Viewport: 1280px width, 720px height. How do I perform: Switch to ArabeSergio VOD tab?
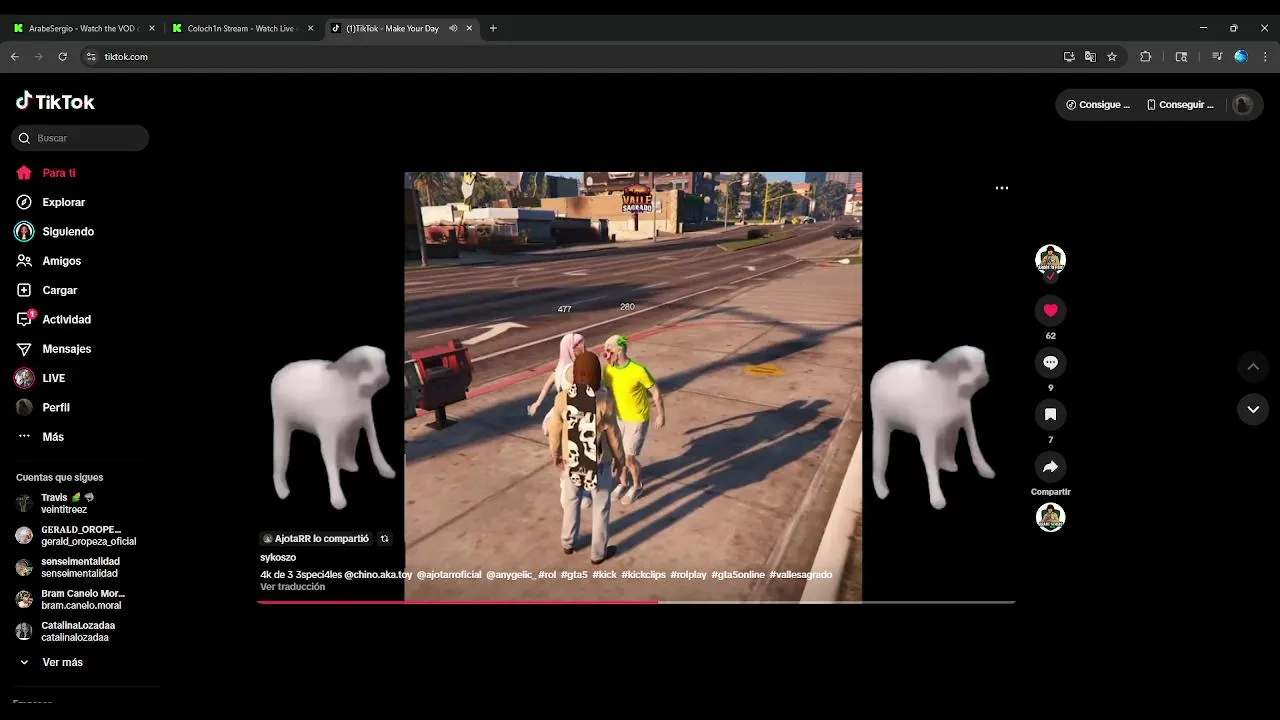pyautogui.click(x=82, y=28)
